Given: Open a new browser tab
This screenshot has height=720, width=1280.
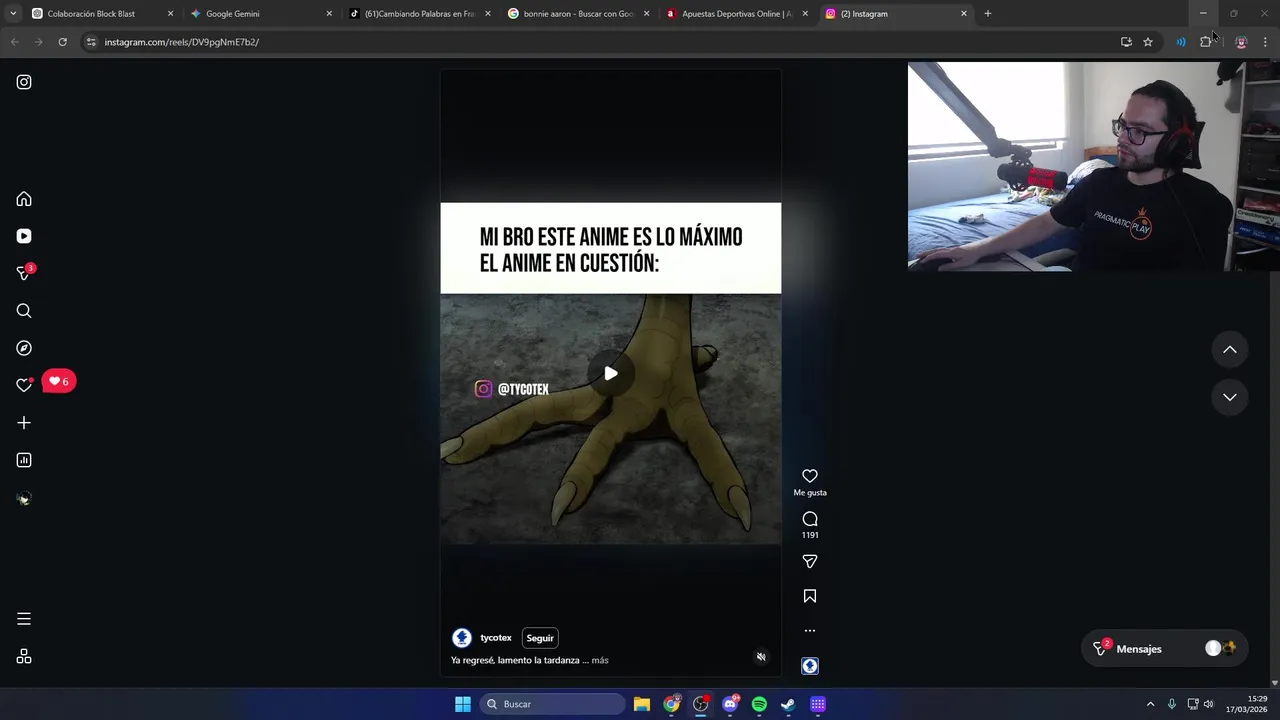Looking at the screenshot, I should pyautogui.click(x=988, y=14).
